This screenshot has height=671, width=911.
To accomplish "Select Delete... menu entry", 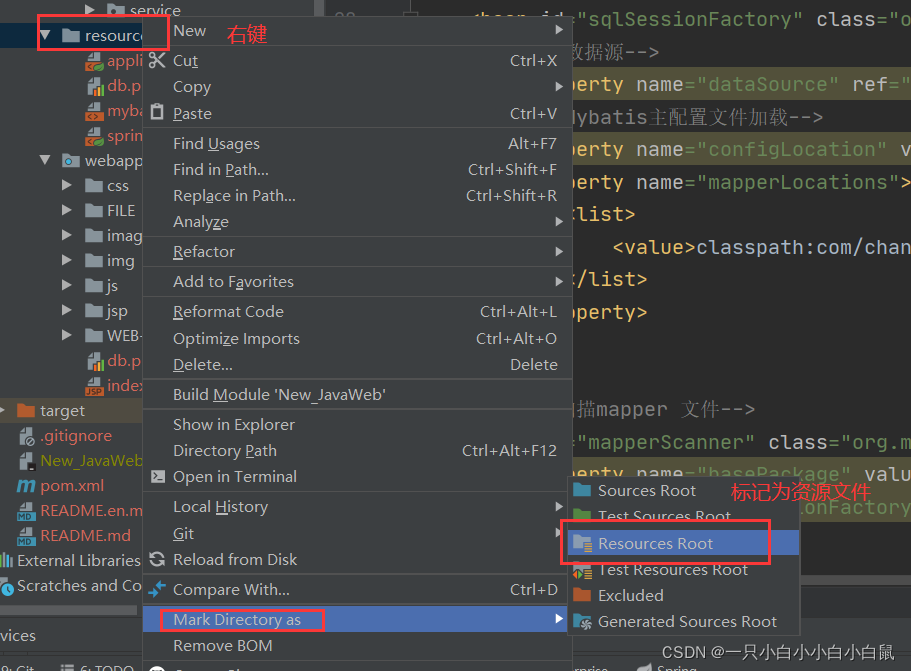I will pos(357,365).
